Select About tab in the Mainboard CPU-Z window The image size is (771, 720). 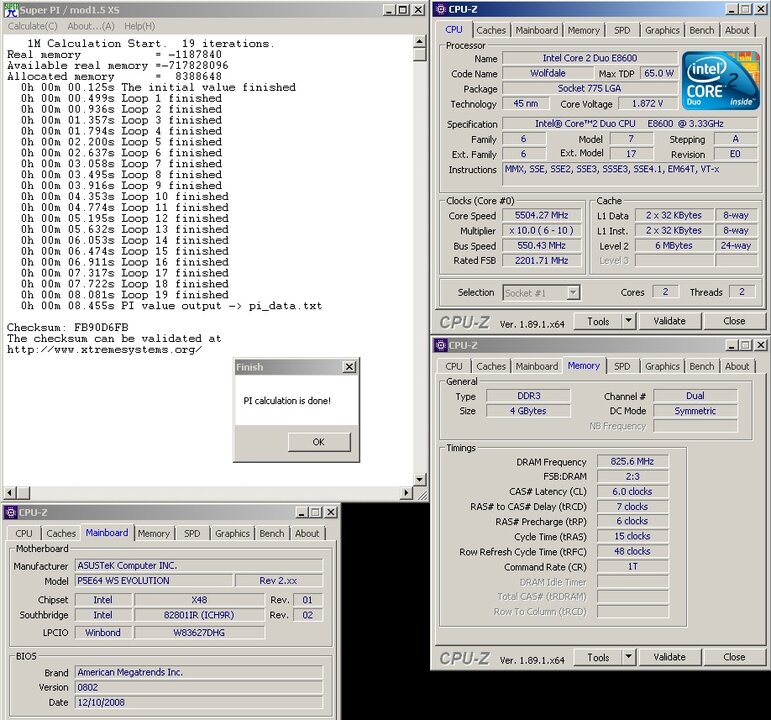coord(307,534)
